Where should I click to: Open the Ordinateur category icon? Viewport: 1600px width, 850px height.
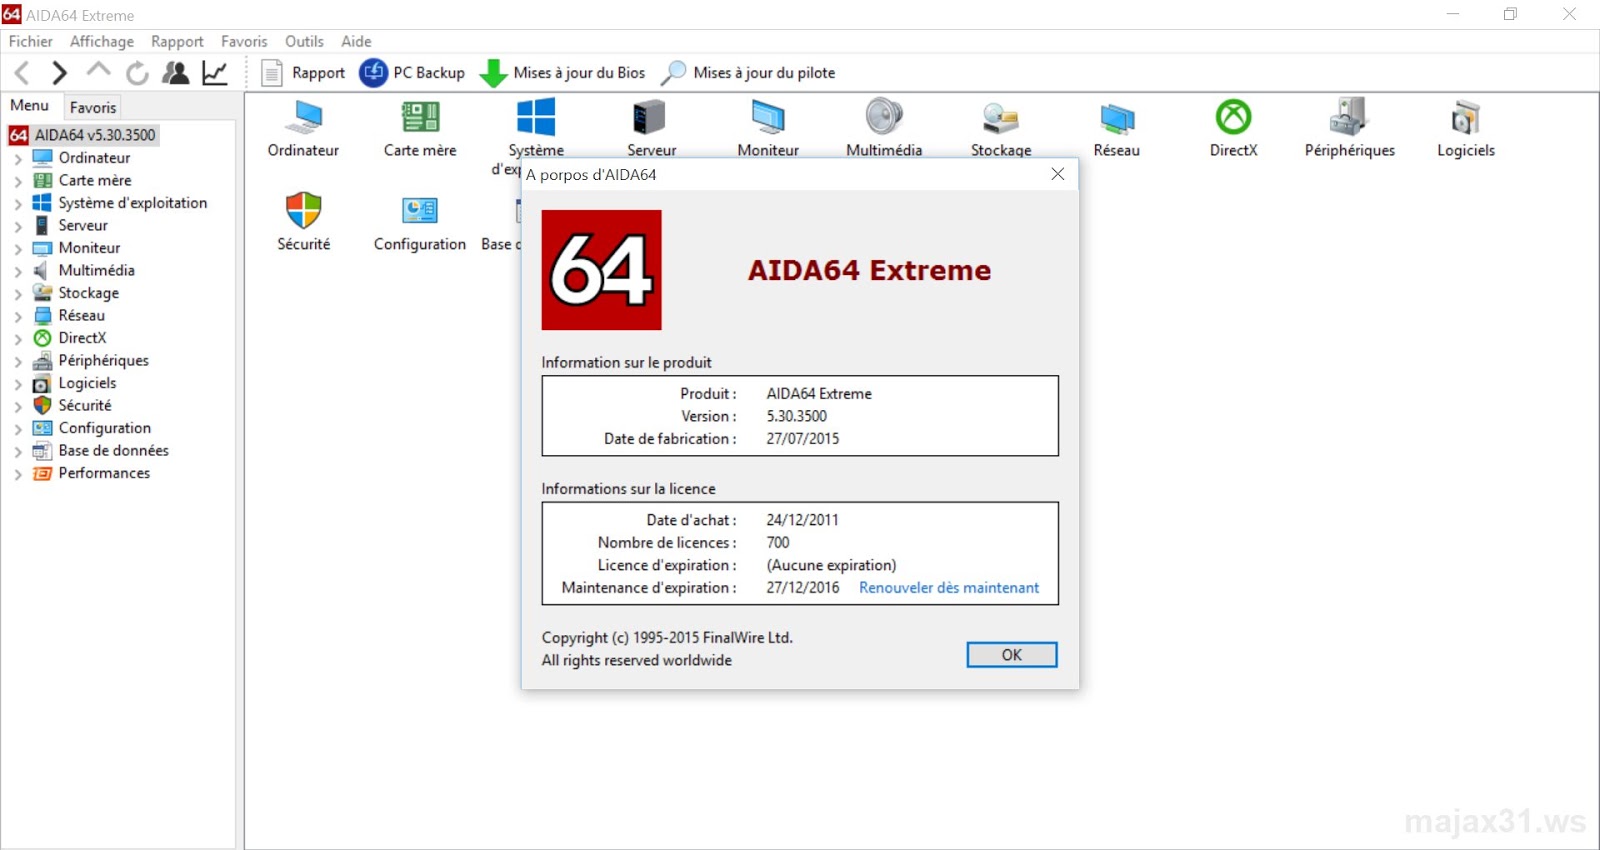click(x=303, y=128)
